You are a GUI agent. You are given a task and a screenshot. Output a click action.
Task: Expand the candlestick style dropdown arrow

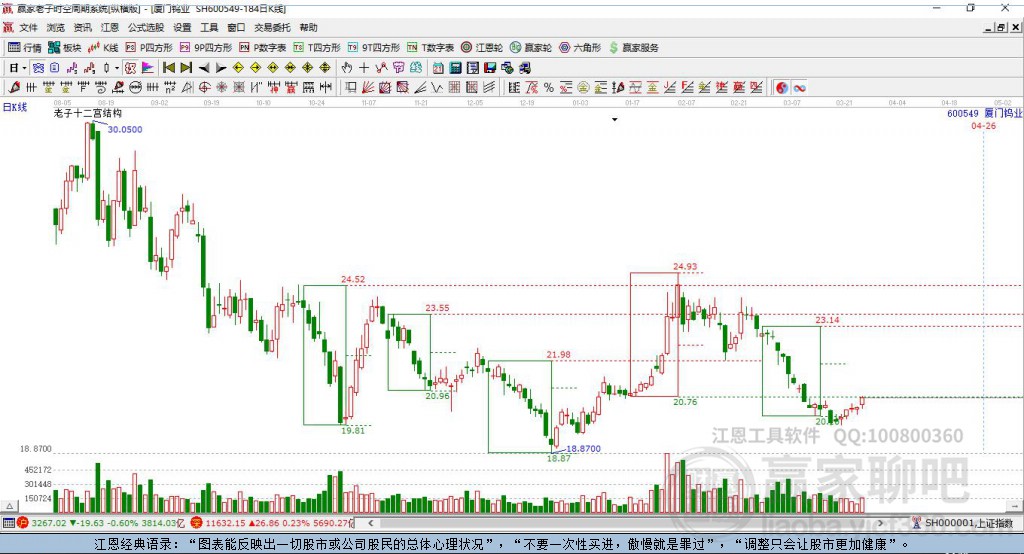[x=117, y=68]
